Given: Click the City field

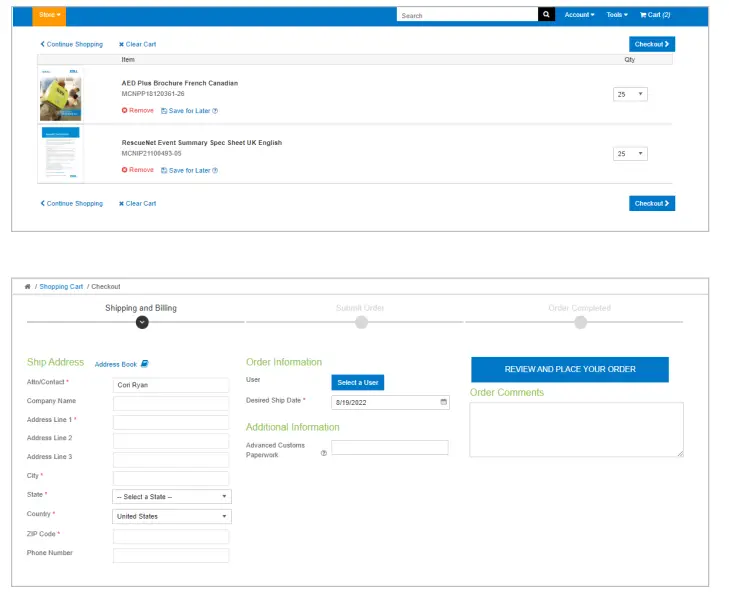Looking at the screenshot, I should pos(171,479).
